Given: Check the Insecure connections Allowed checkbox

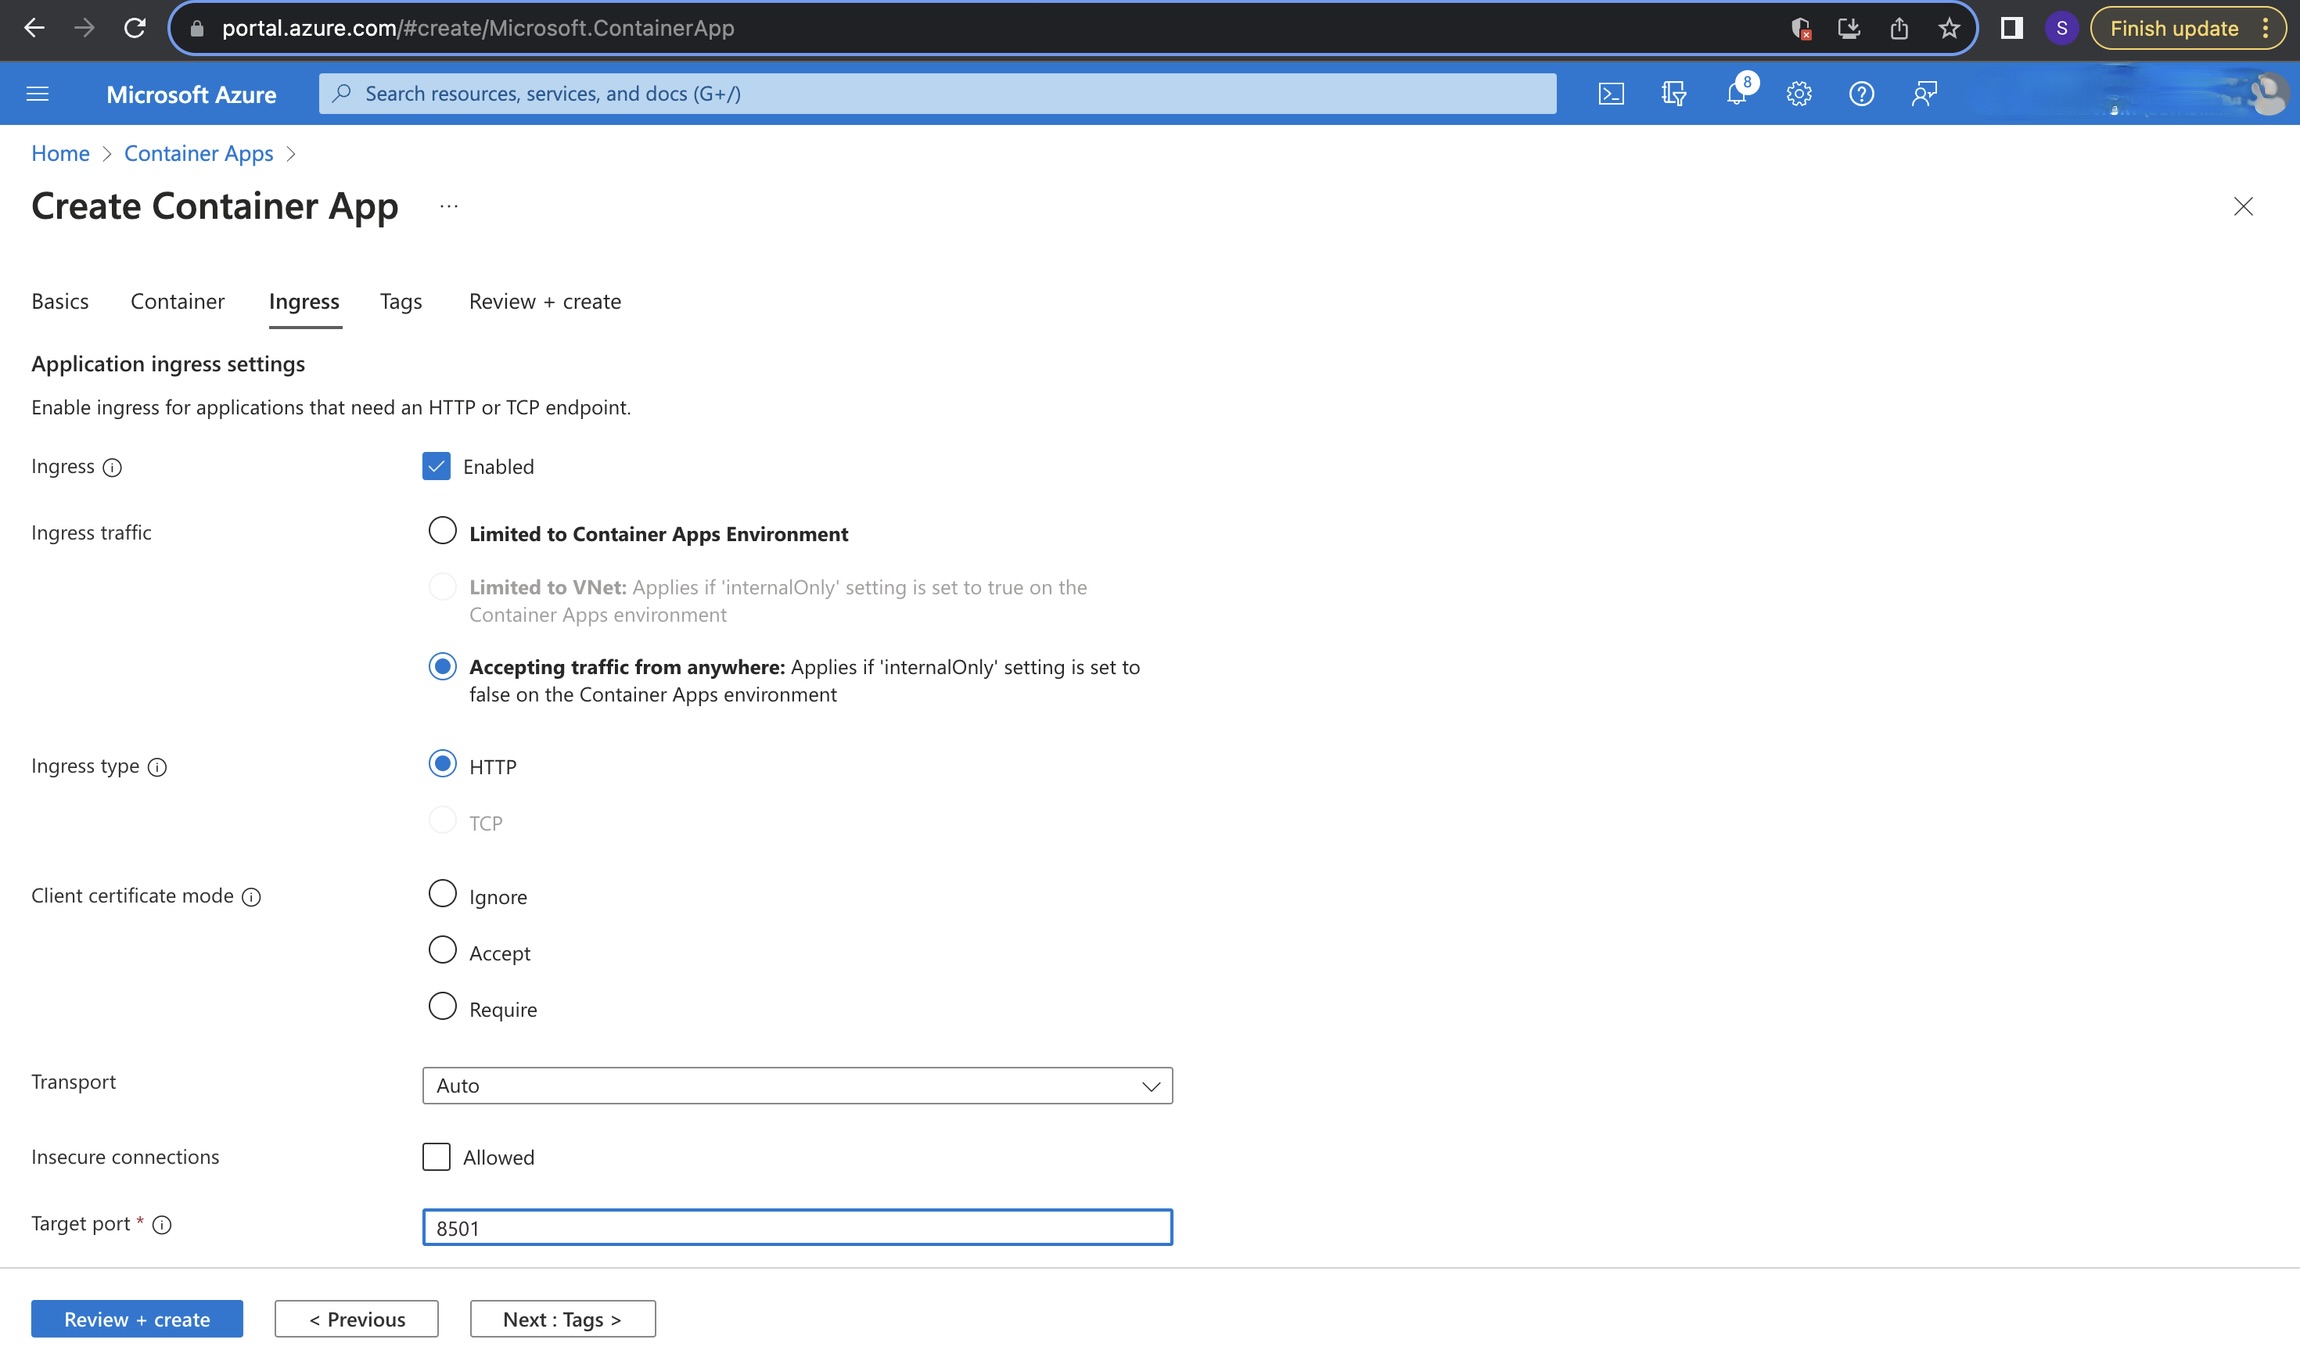Looking at the screenshot, I should pyautogui.click(x=437, y=1157).
